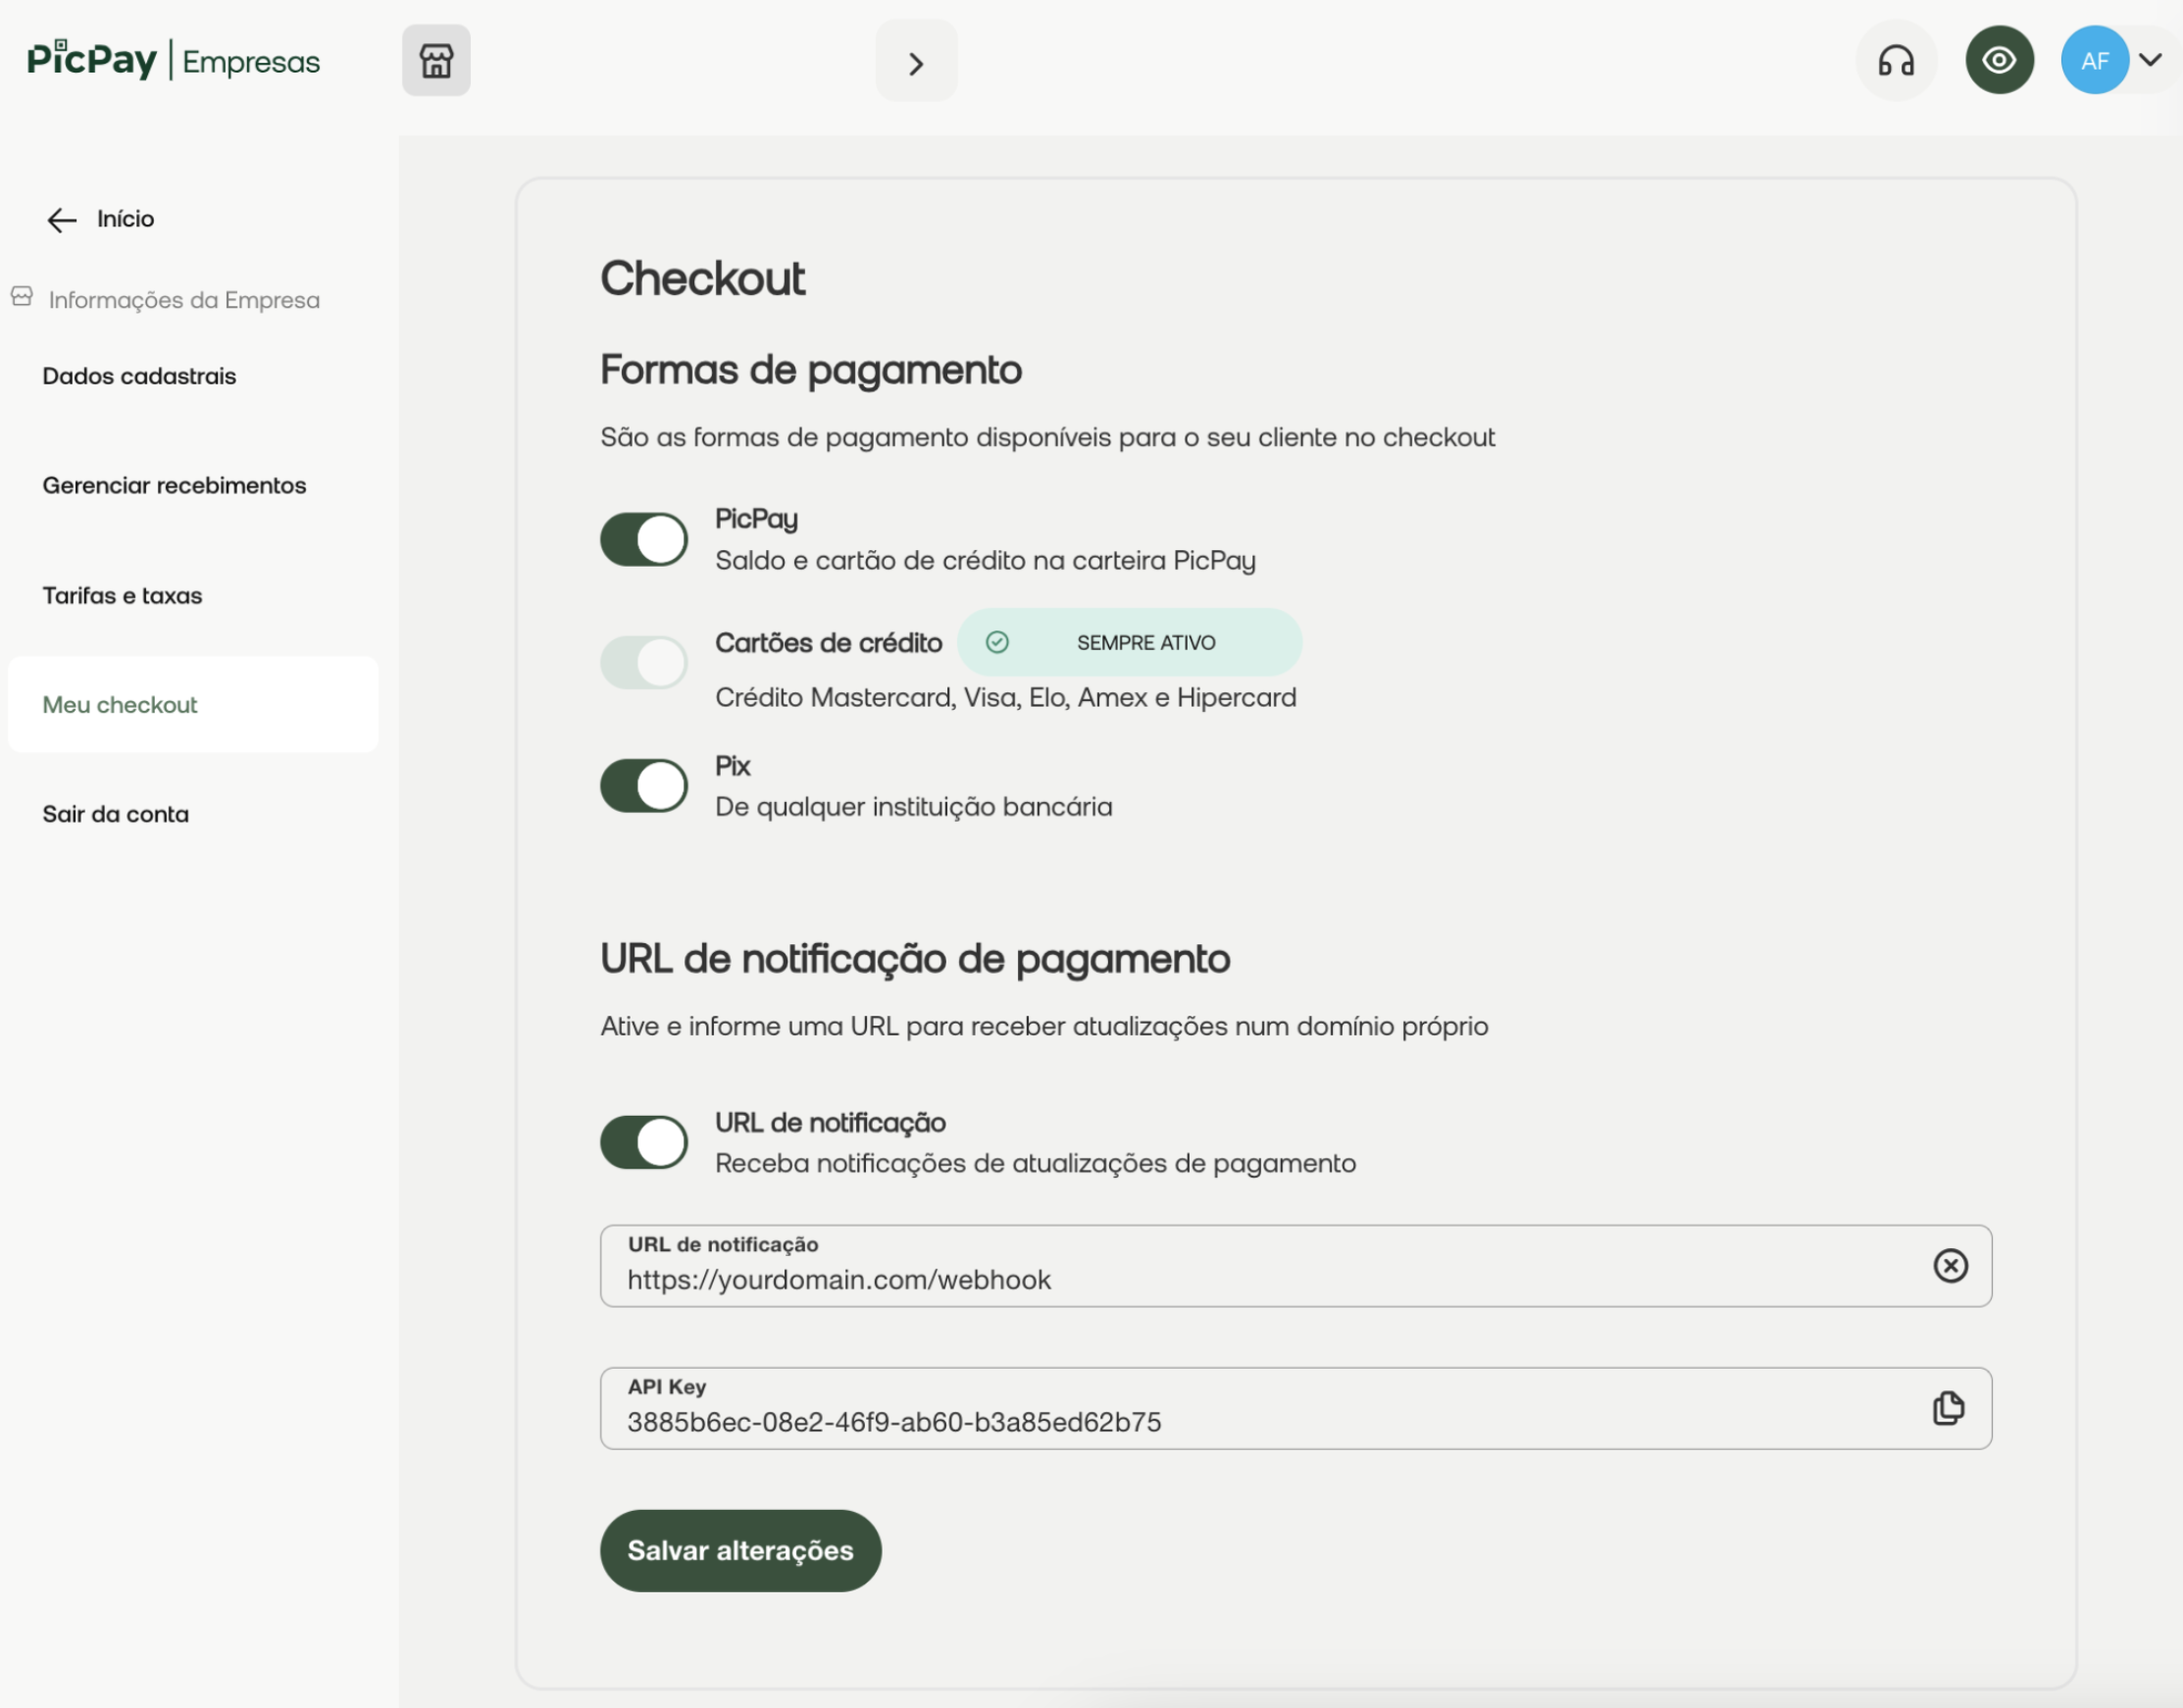Screen dimensions: 2183x1708
Task: Click the AF user avatar
Action: (x=2094, y=61)
